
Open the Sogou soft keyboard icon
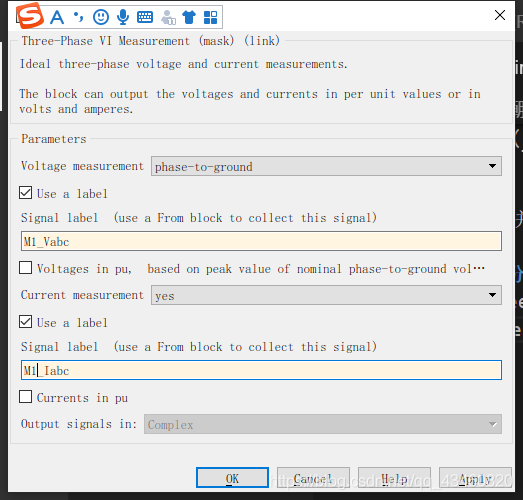pos(145,17)
